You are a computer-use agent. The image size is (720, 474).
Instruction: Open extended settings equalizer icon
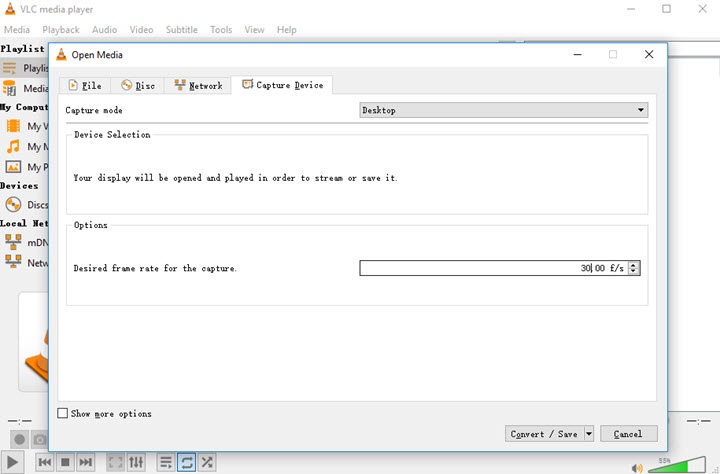tap(136, 462)
